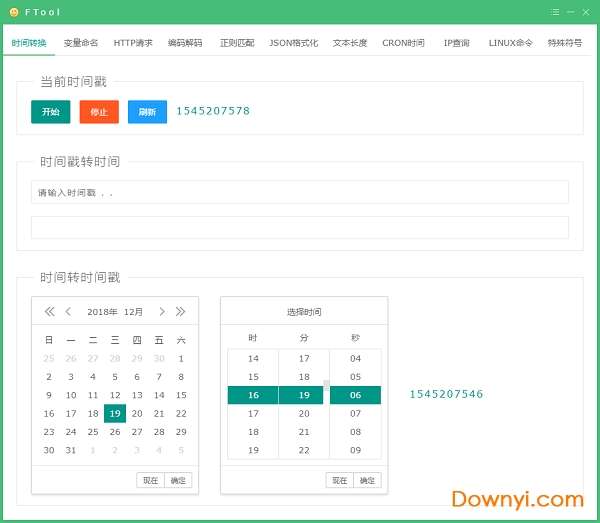Select grayed November 30 in calendar
The image size is (600, 523).
pos(159,358)
